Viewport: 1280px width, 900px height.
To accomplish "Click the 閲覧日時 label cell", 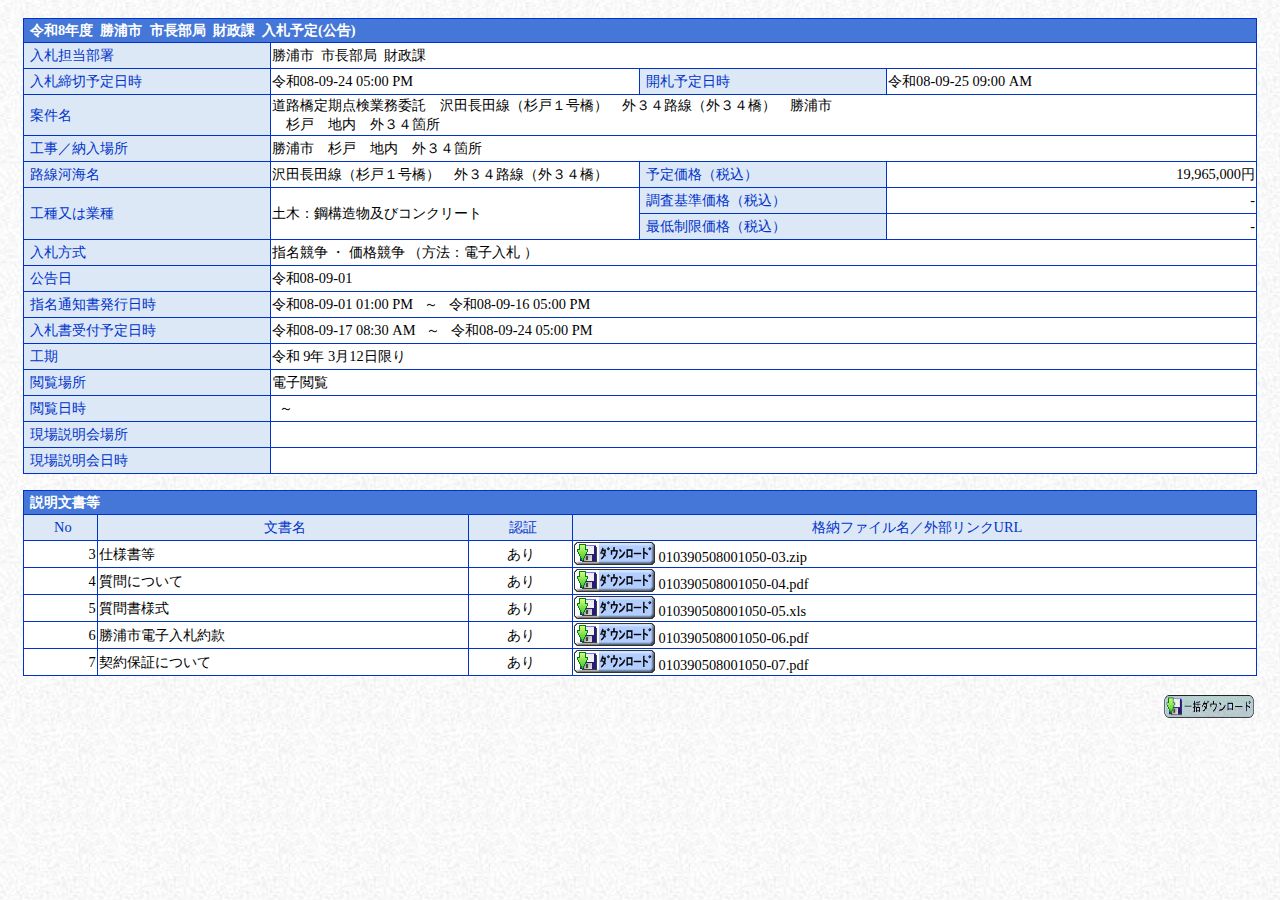I will 147,408.
